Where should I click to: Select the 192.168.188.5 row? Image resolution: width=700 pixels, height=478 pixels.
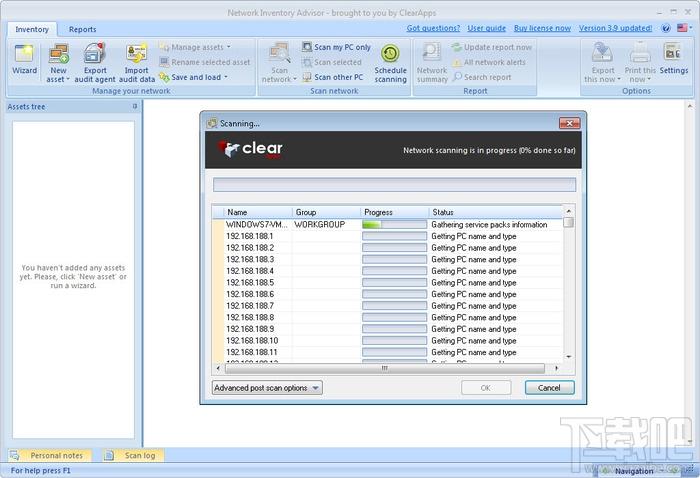388,283
